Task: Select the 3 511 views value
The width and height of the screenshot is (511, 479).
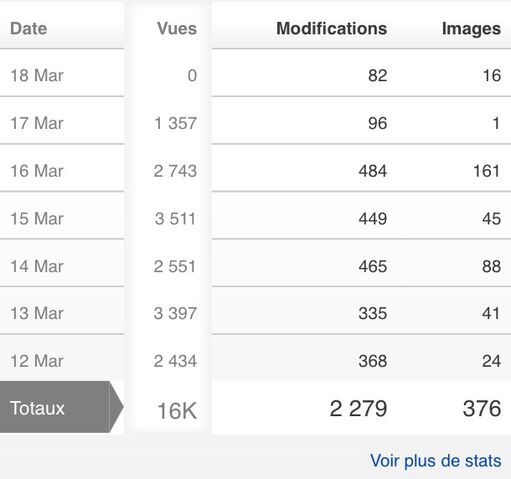Action: click(175, 219)
